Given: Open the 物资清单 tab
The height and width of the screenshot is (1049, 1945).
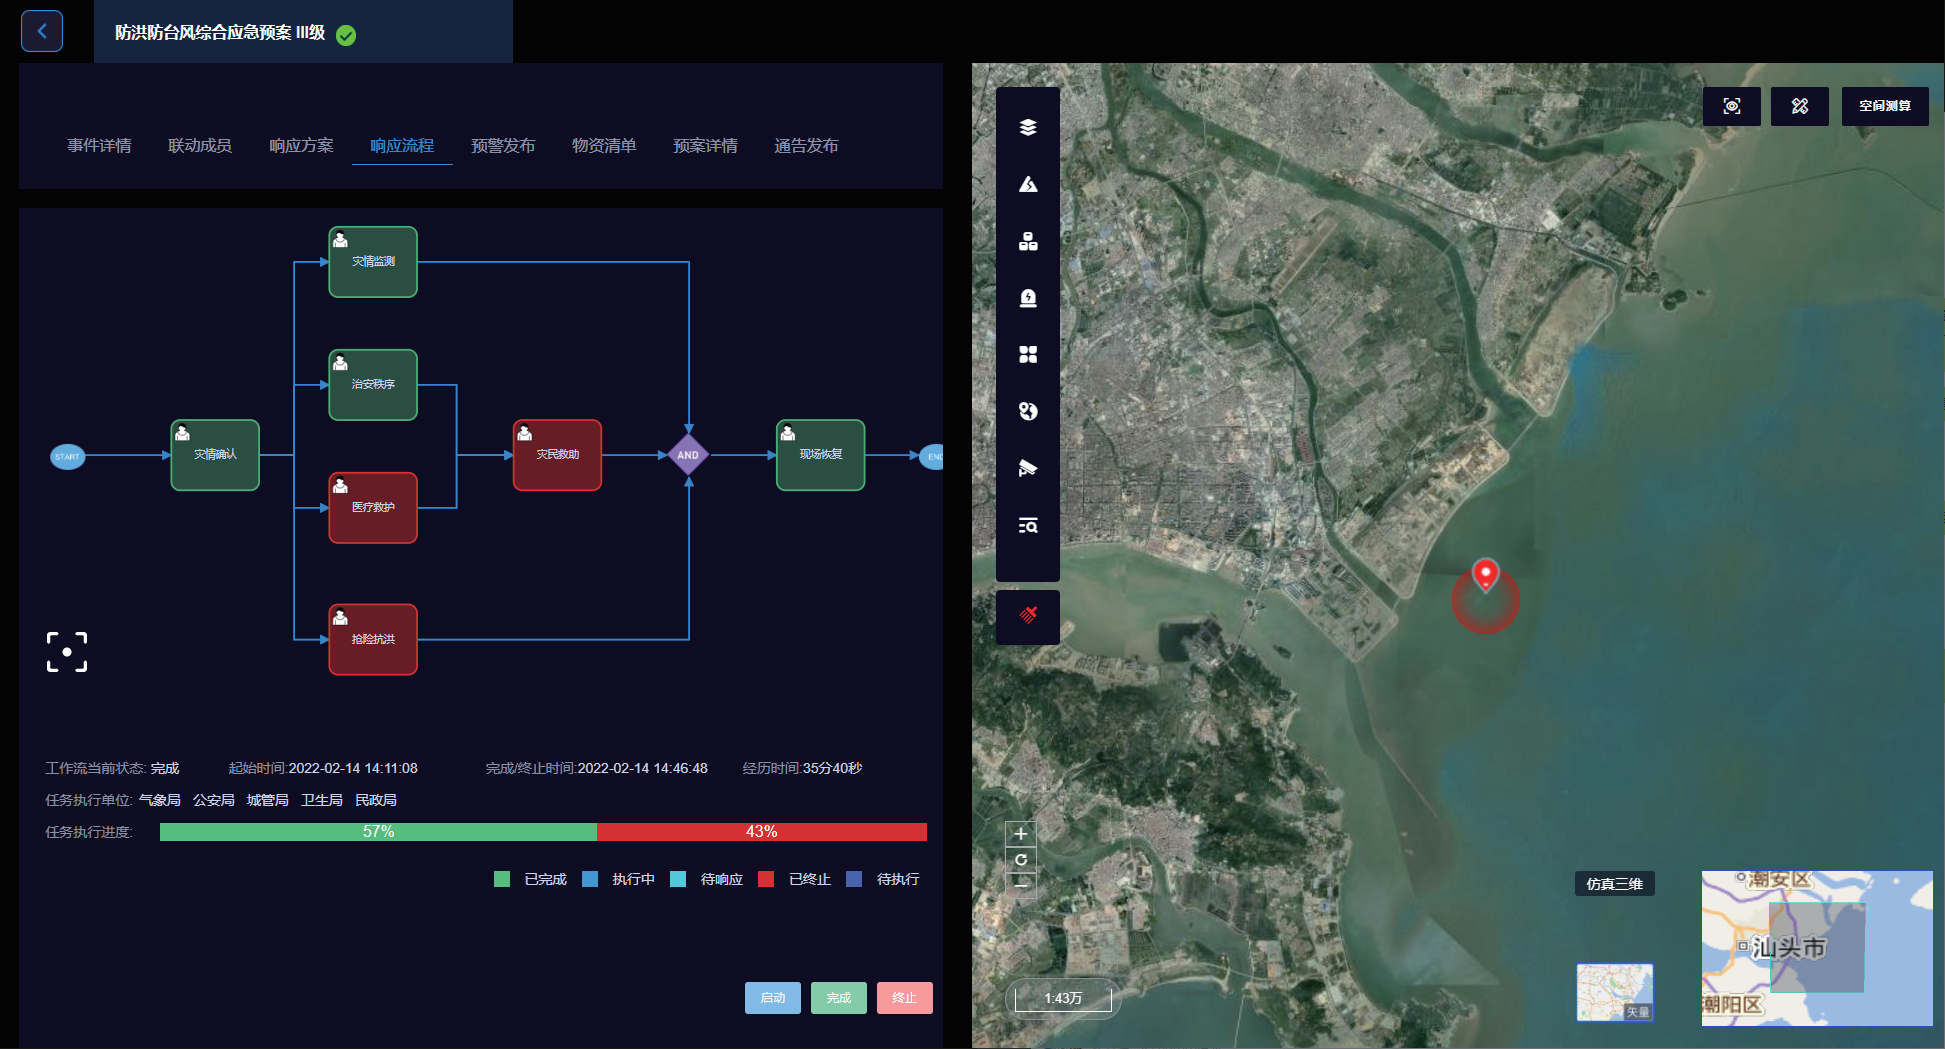Looking at the screenshot, I should [603, 146].
